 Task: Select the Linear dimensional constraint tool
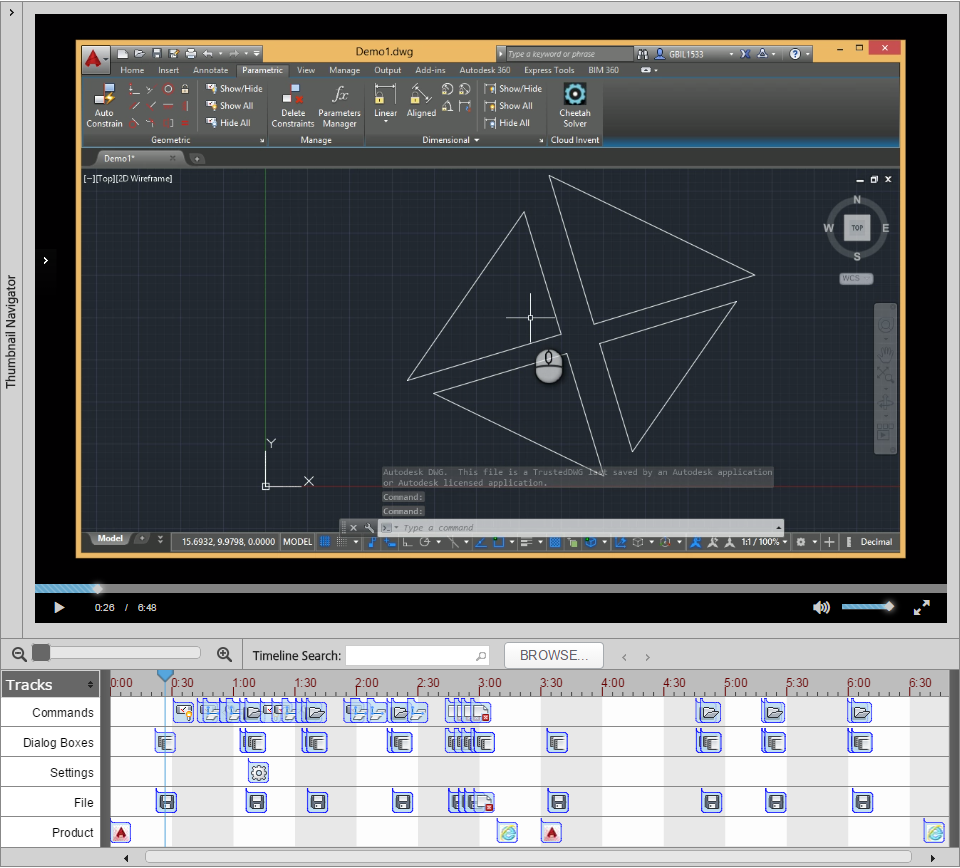coord(384,98)
